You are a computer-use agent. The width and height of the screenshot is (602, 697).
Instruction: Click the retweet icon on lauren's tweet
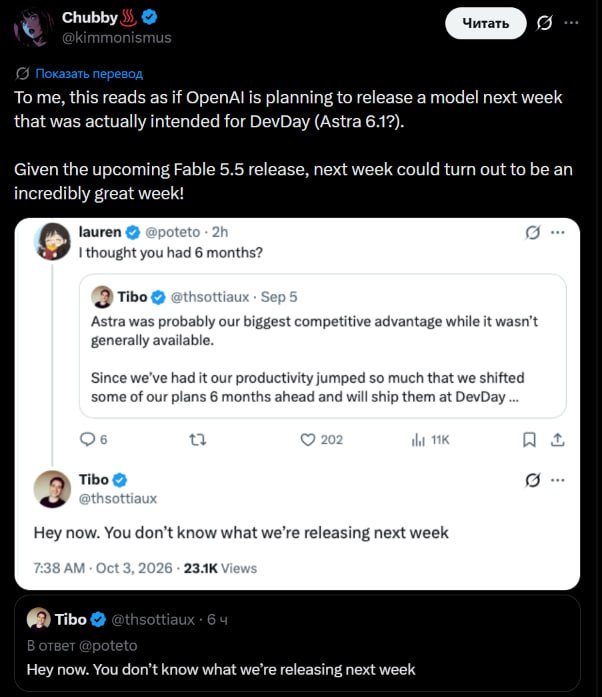pyautogui.click(x=197, y=440)
